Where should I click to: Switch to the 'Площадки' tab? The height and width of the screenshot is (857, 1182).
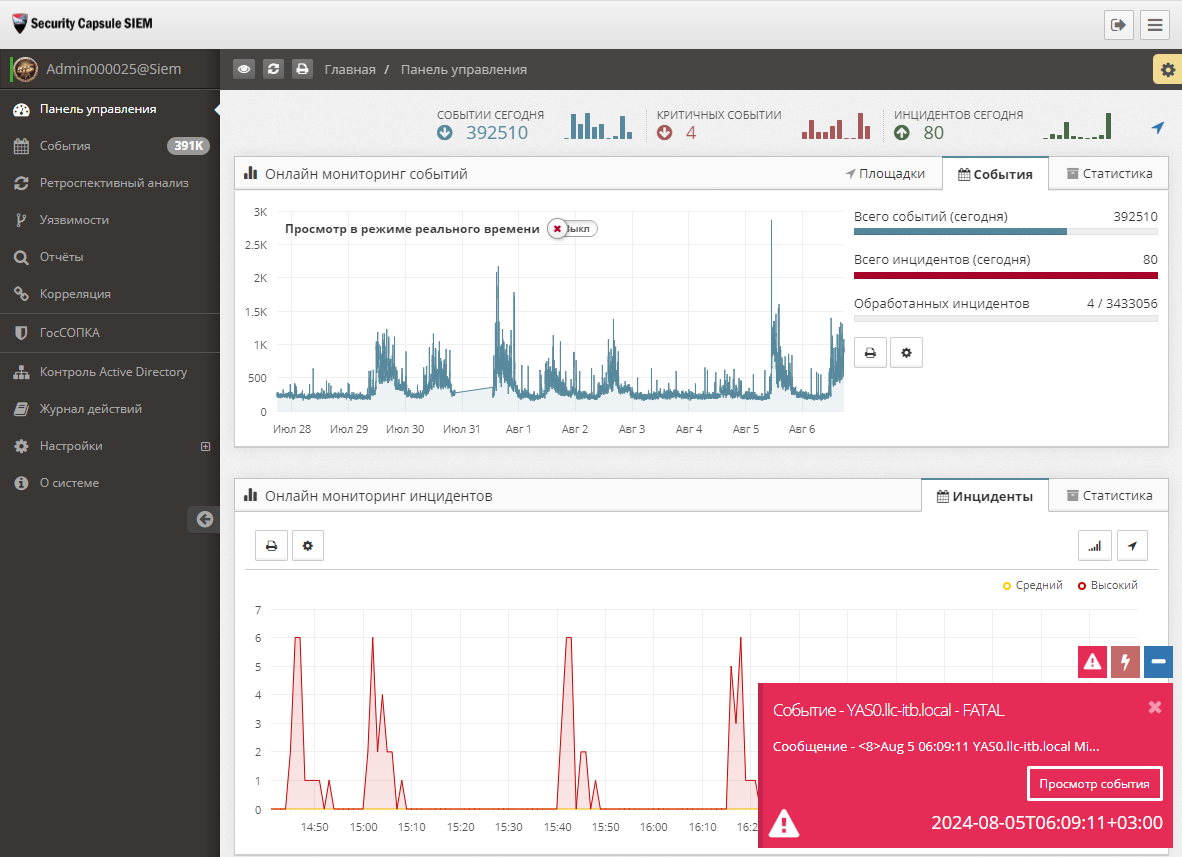tap(885, 173)
